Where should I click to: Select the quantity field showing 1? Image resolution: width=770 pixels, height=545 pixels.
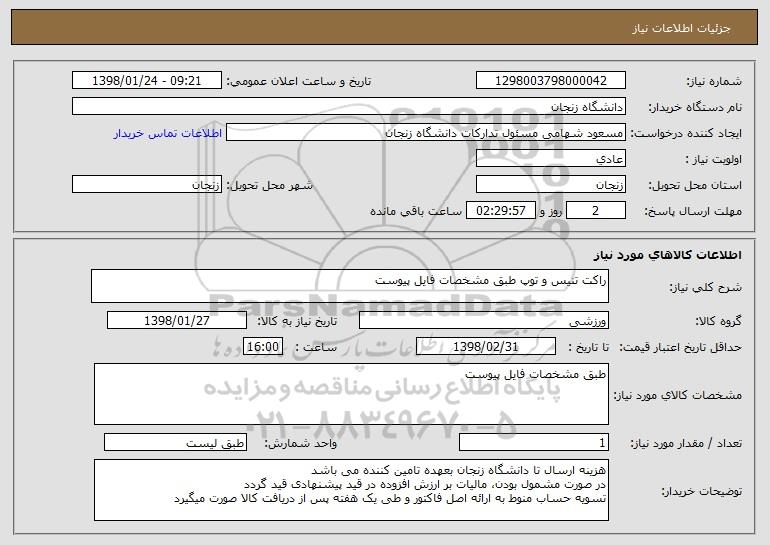pyautogui.click(x=534, y=442)
